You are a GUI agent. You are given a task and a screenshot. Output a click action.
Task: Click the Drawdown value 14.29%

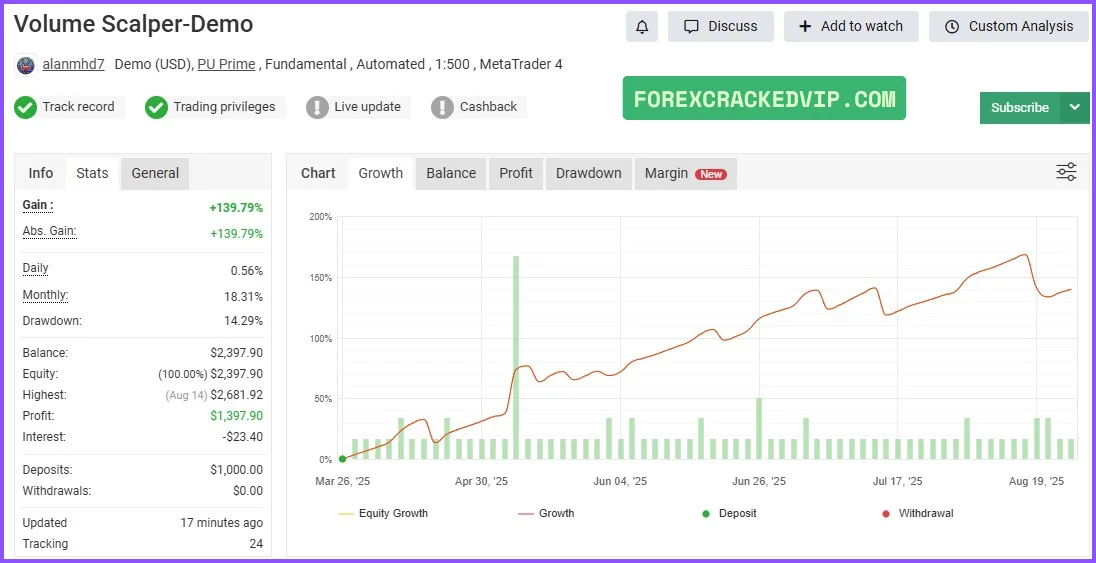[x=245, y=321]
